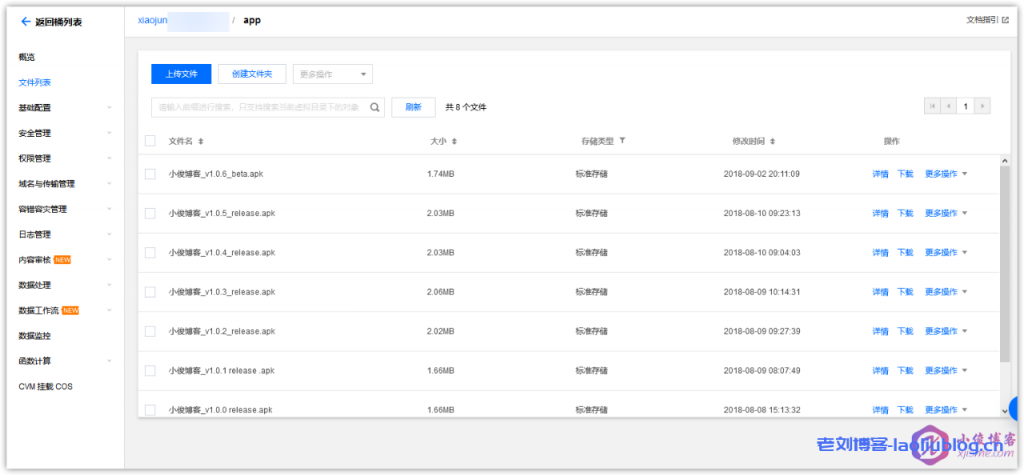Click the blue 上传文件 button
The height and width of the screenshot is (475, 1024).
click(x=181, y=74)
